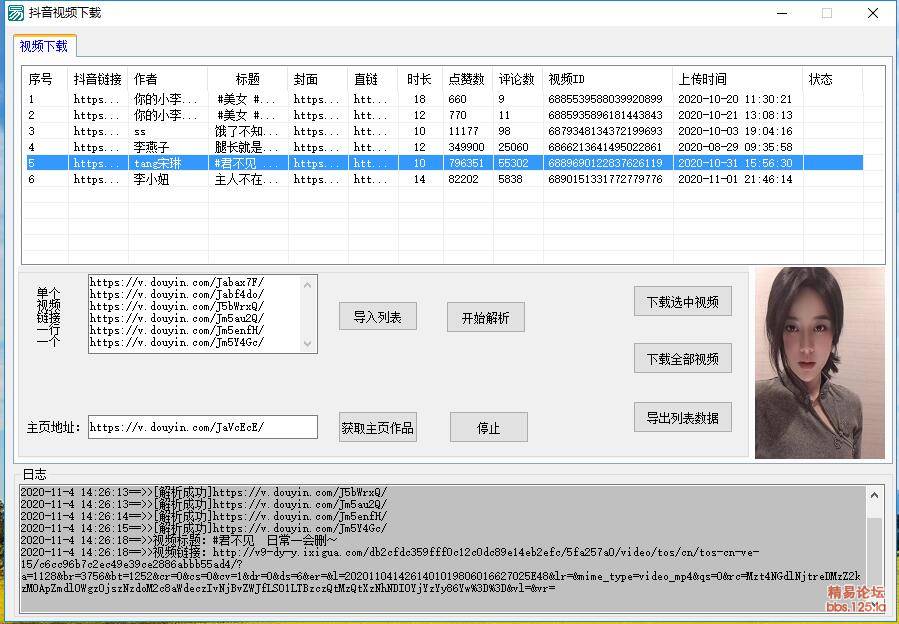This screenshot has width=899, height=624.
Task: Click the 视频ID column header
Action: 608,79
